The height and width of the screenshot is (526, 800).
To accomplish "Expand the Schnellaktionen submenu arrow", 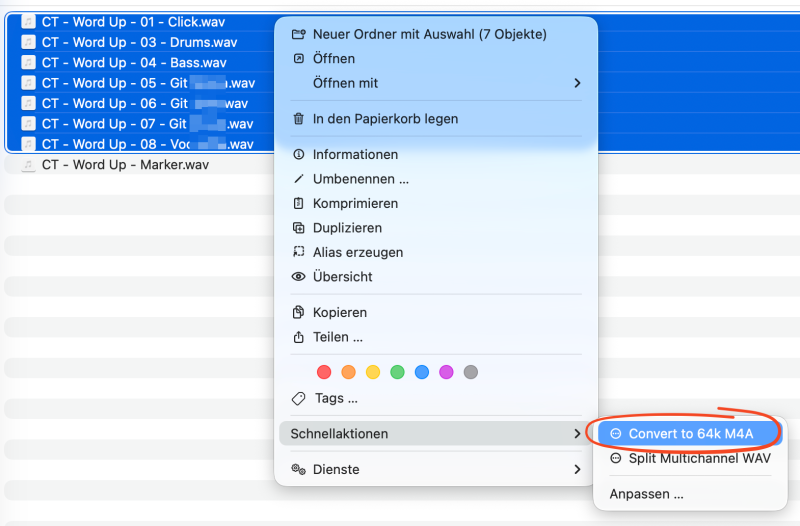I will coord(577,434).
